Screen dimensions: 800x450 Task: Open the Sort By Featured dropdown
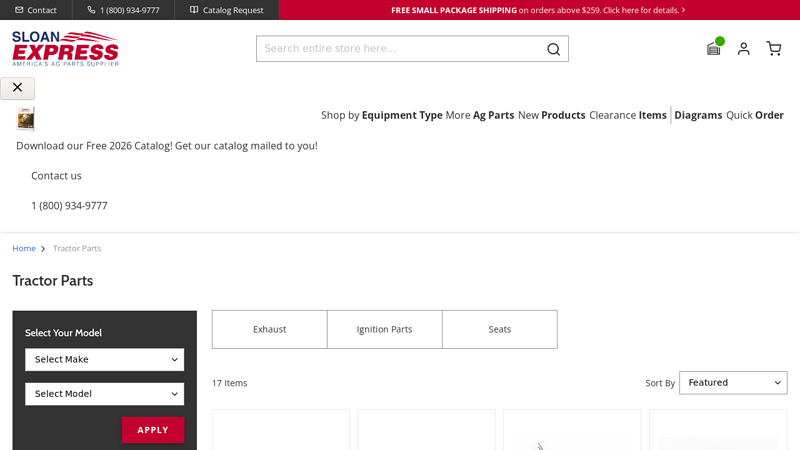(733, 382)
